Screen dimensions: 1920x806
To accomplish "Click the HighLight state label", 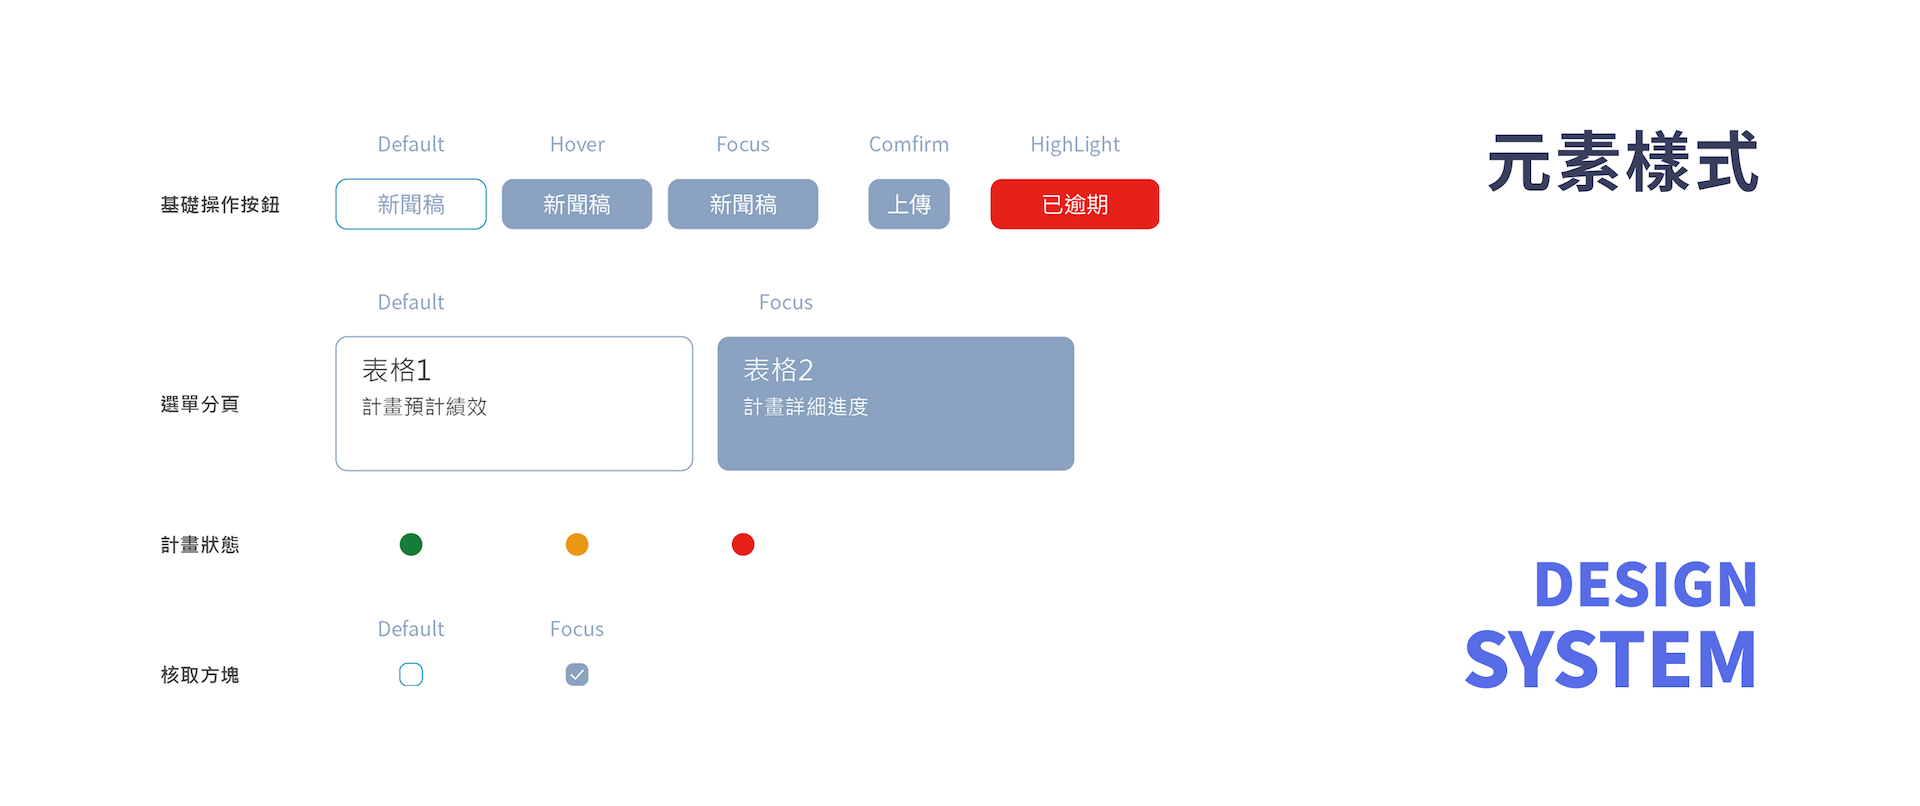I will pos(1075,144).
